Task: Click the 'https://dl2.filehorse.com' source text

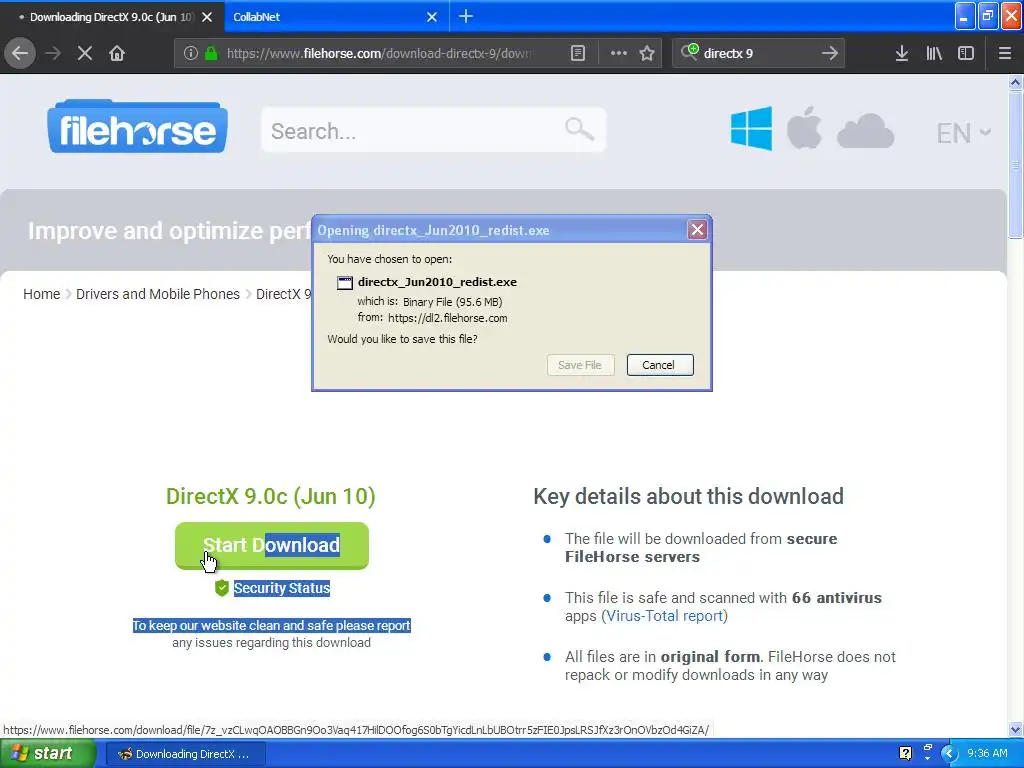Action: (x=447, y=318)
